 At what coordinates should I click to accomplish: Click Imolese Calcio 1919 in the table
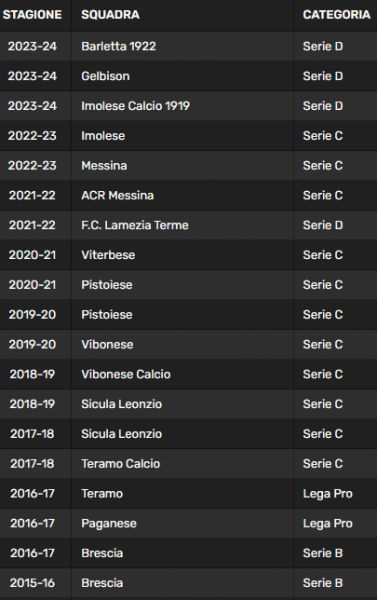(x=135, y=106)
